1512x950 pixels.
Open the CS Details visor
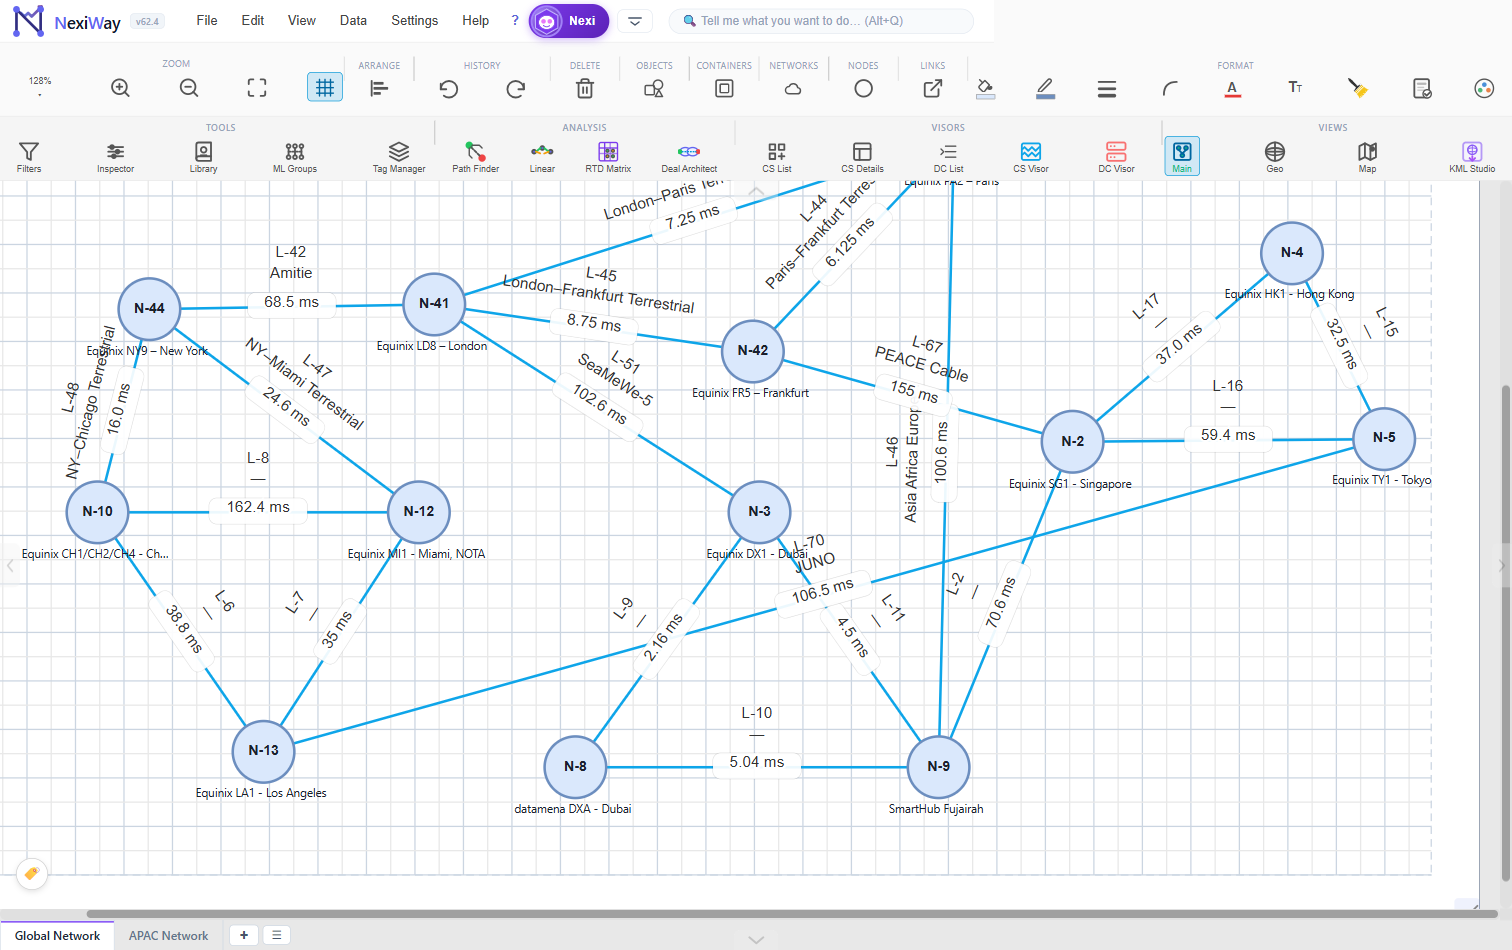tap(862, 156)
